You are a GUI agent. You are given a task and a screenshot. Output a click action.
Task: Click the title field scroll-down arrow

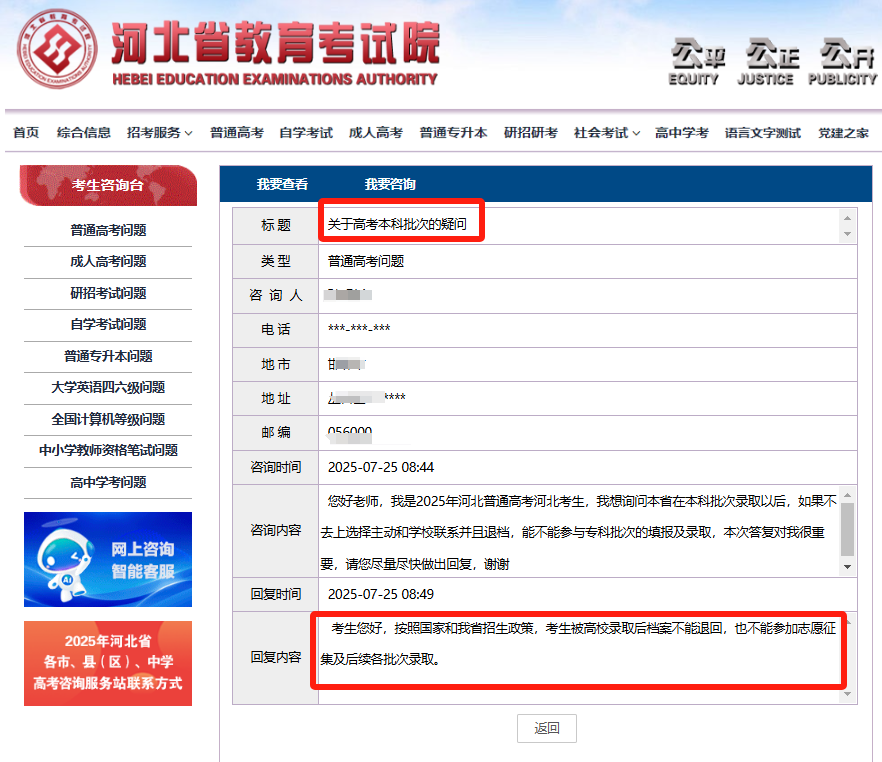coord(847,233)
